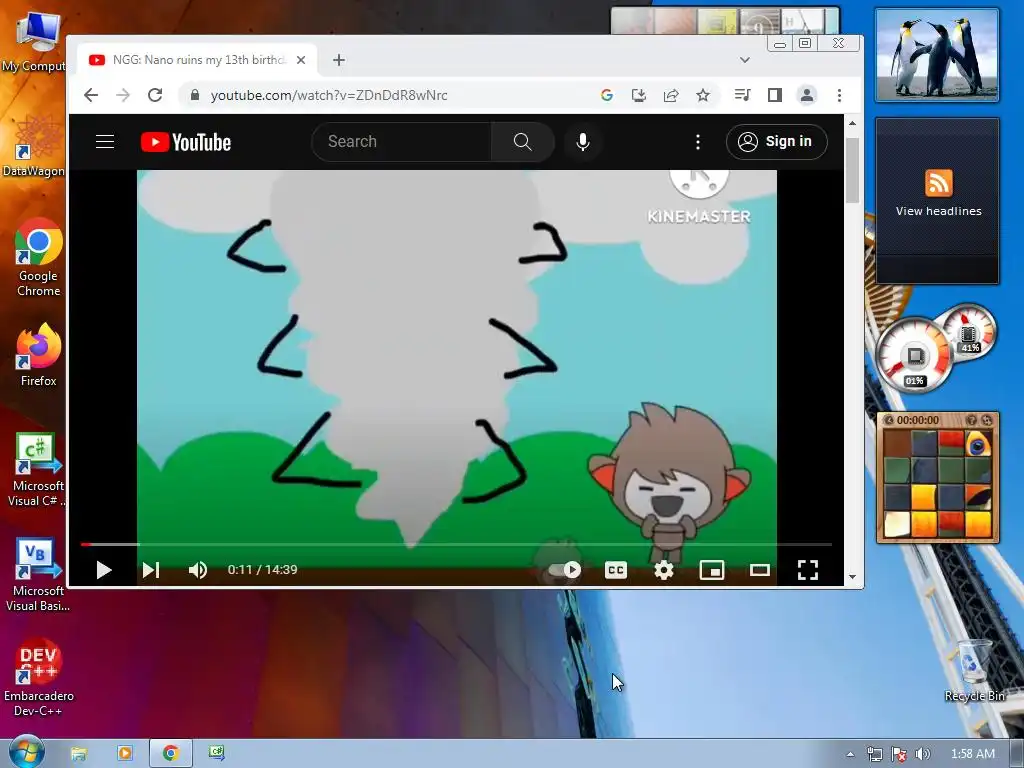The width and height of the screenshot is (1024, 768).
Task: Select the Microsoft Visual Basic shortcut
Action: click(x=38, y=575)
